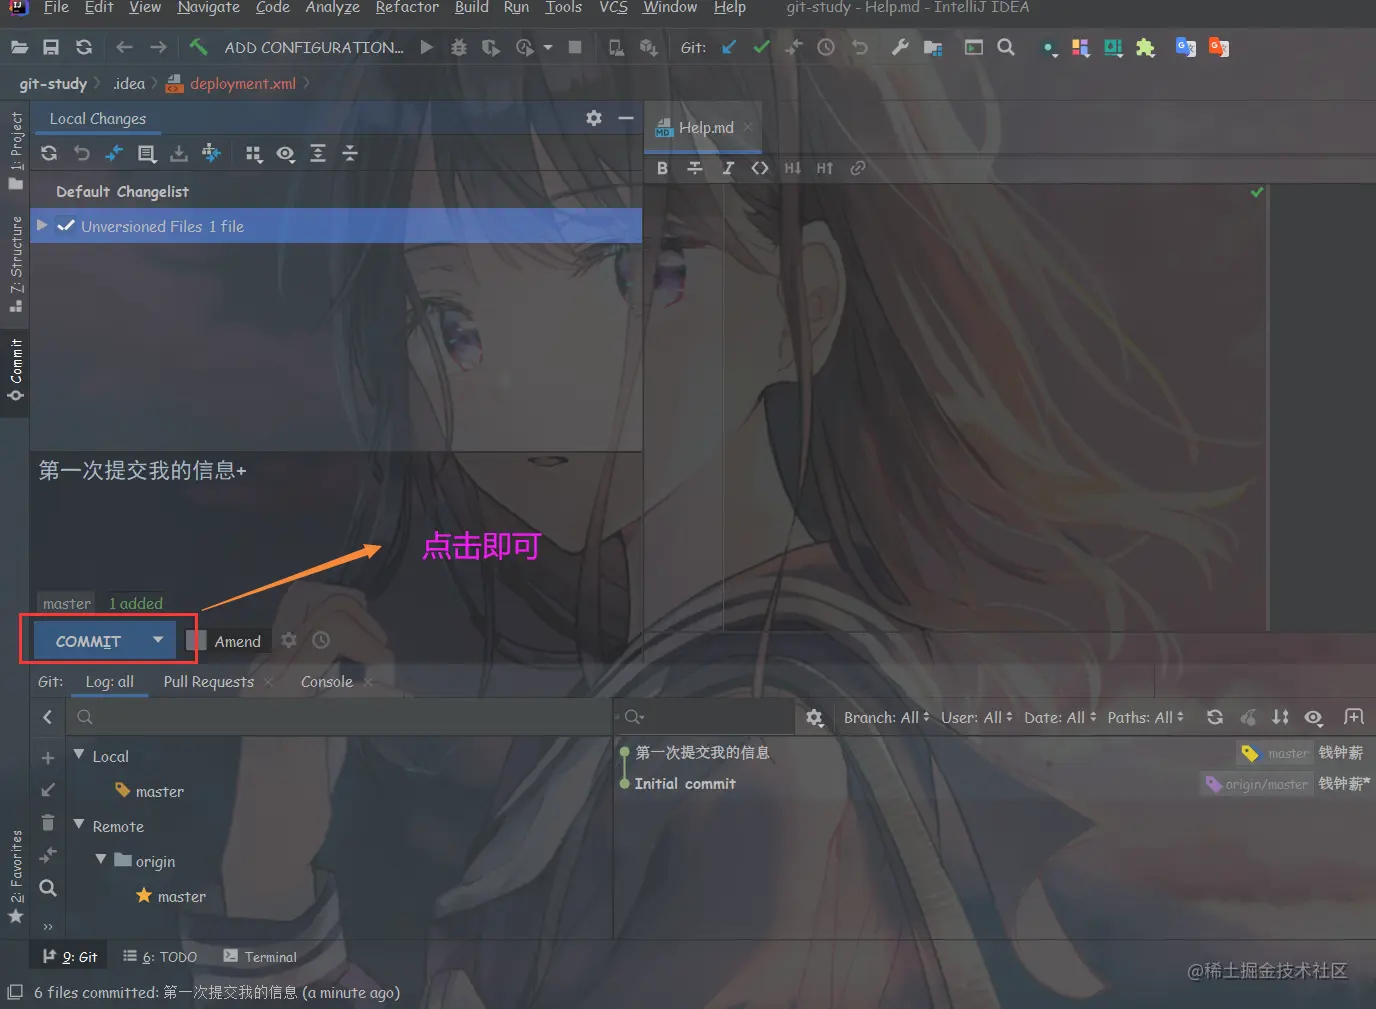Switch to the Log: all tab
The width and height of the screenshot is (1376, 1009).
pos(110,682)
